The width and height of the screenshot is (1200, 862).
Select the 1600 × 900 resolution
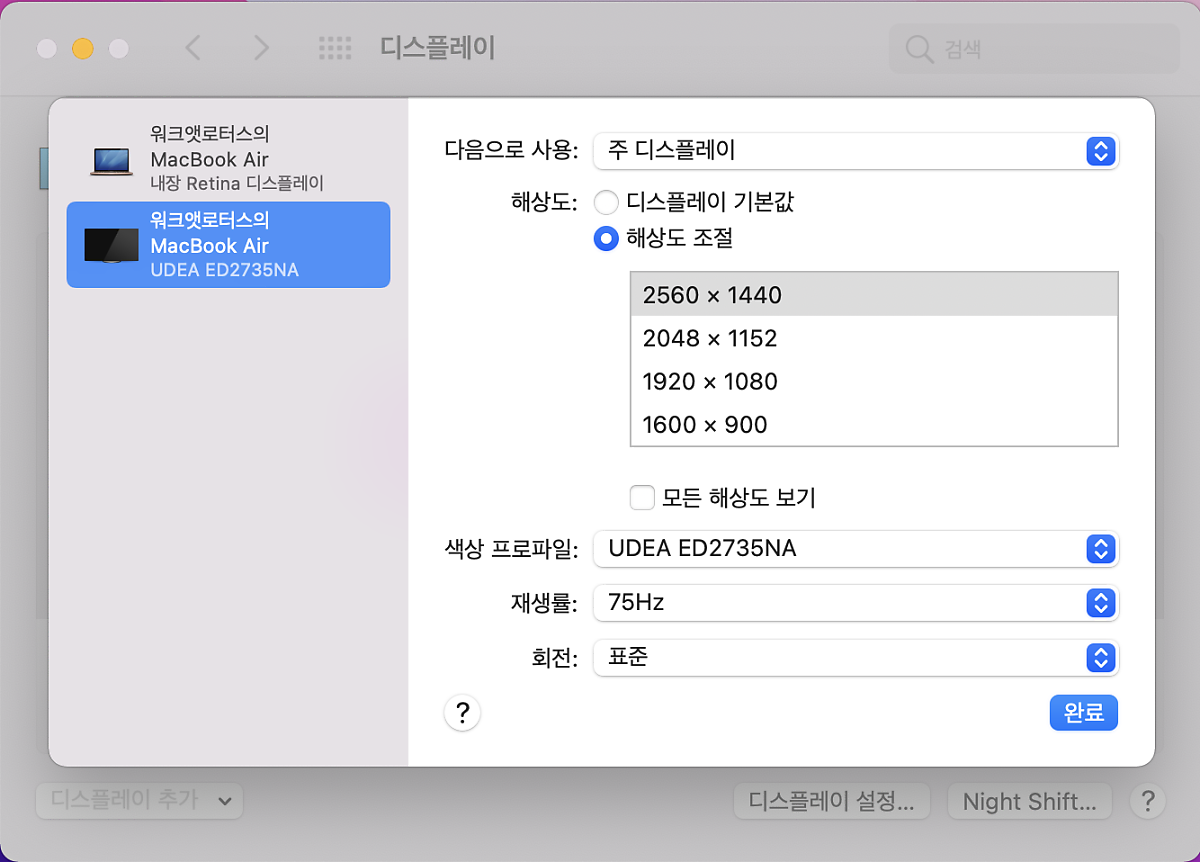point(874,424)
